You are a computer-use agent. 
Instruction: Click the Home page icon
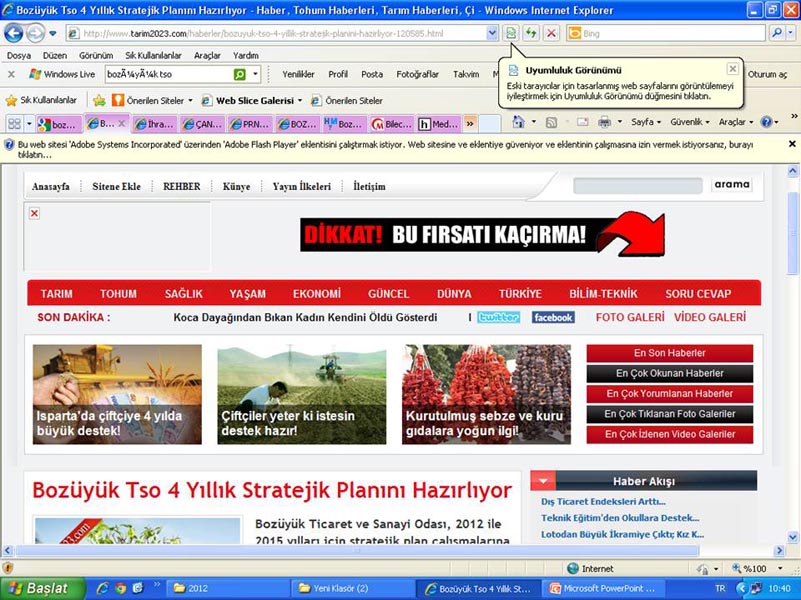pyautogui.click(x=519, y=122)
